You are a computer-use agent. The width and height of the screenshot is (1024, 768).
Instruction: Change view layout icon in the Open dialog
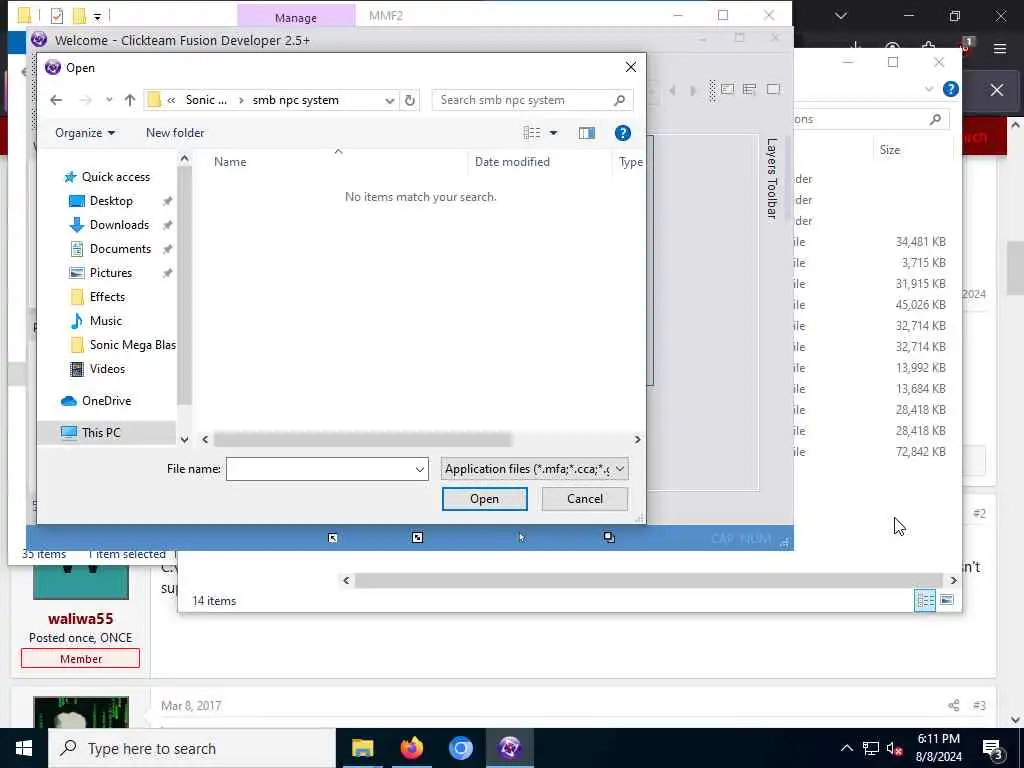(x=532, y=133)
